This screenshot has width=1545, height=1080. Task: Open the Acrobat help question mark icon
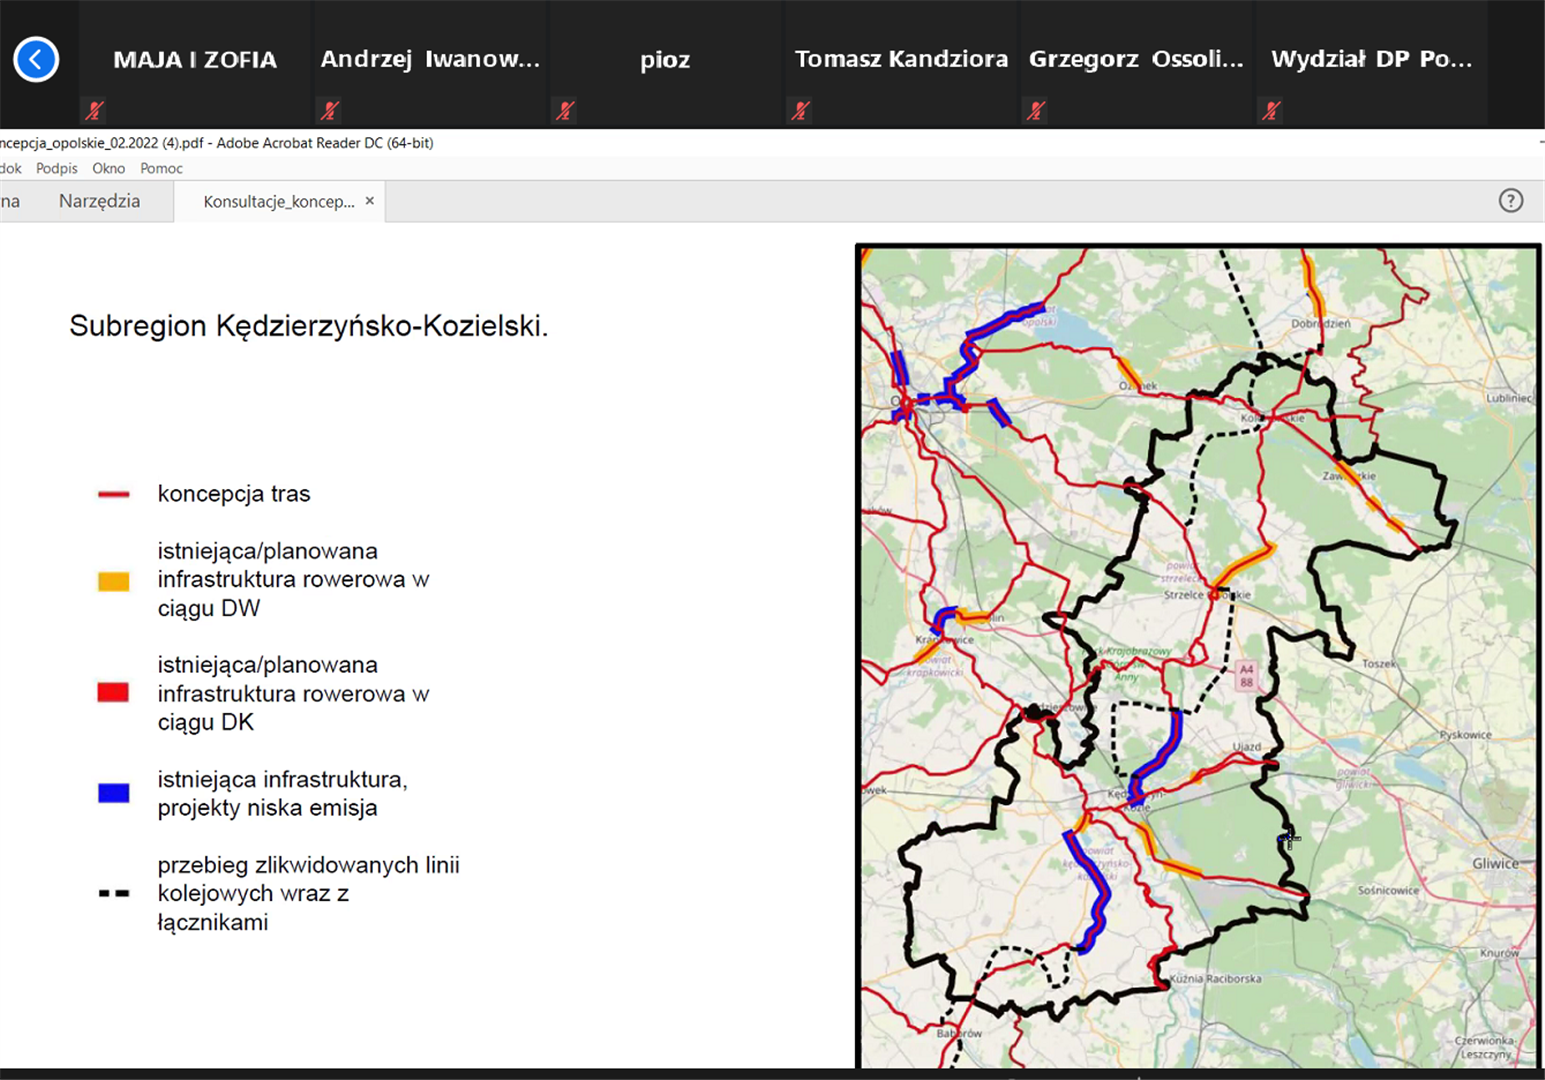pyautogui.click(x=1510, y=201)
